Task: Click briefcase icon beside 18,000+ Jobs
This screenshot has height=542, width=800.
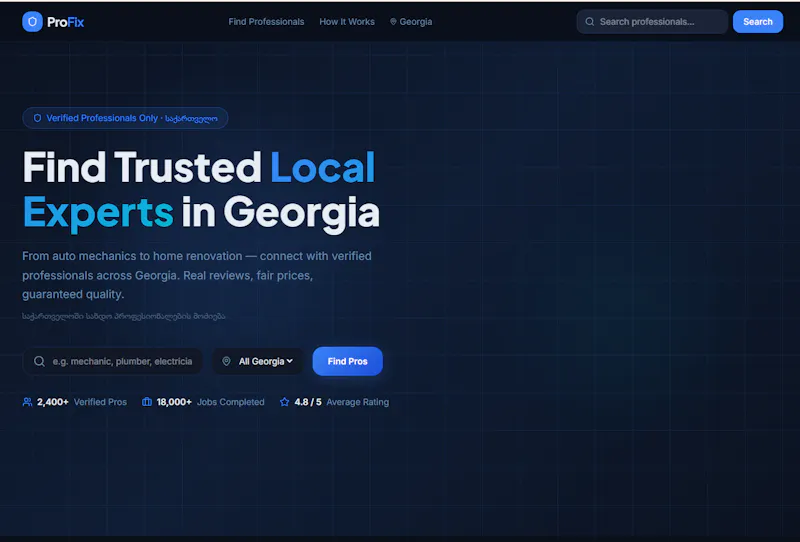Action: [147, 402]
